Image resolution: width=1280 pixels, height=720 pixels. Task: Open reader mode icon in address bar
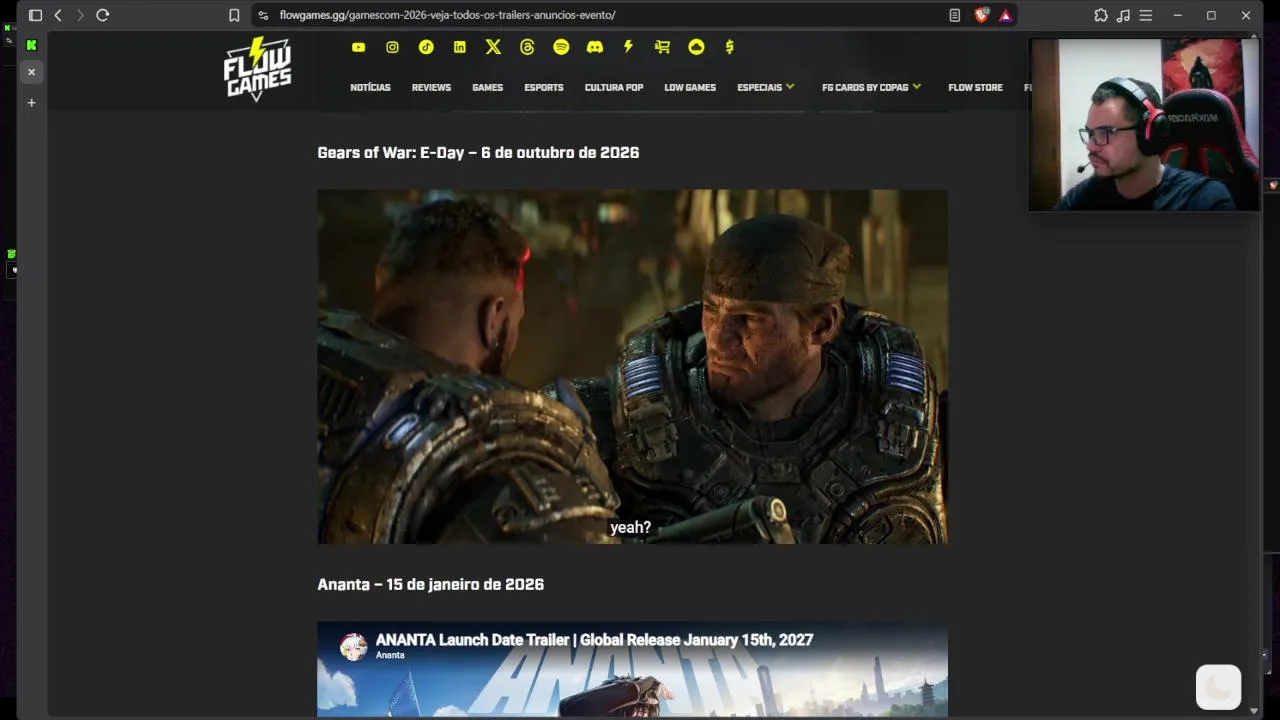coord(955,15)
